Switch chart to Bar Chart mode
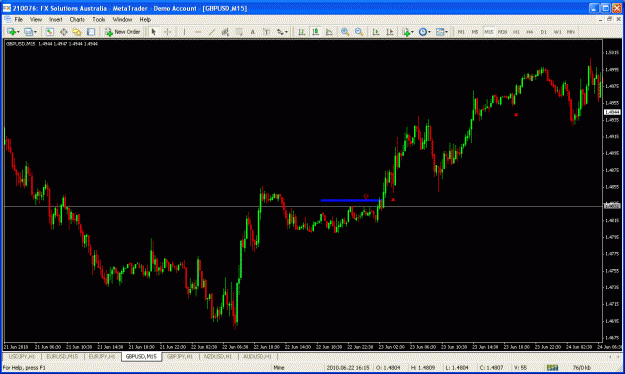This screenshot has height=374, width=625. coord(302,32)
